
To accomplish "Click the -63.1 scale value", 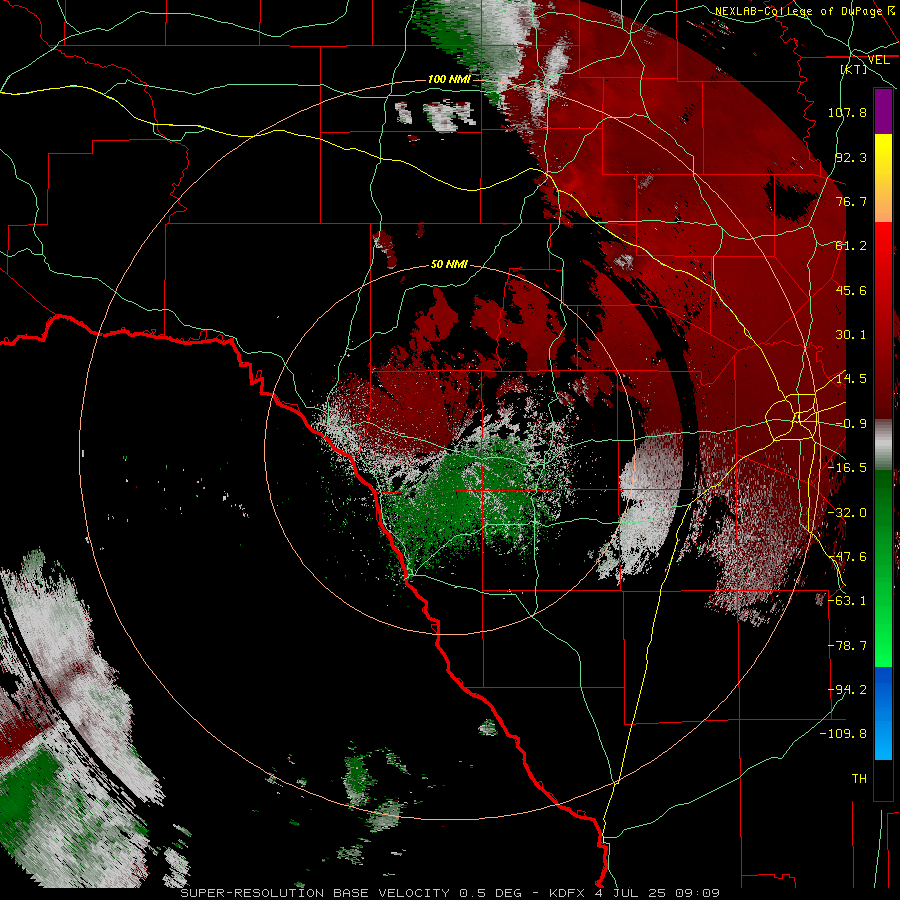I will [x=847, y=601].
